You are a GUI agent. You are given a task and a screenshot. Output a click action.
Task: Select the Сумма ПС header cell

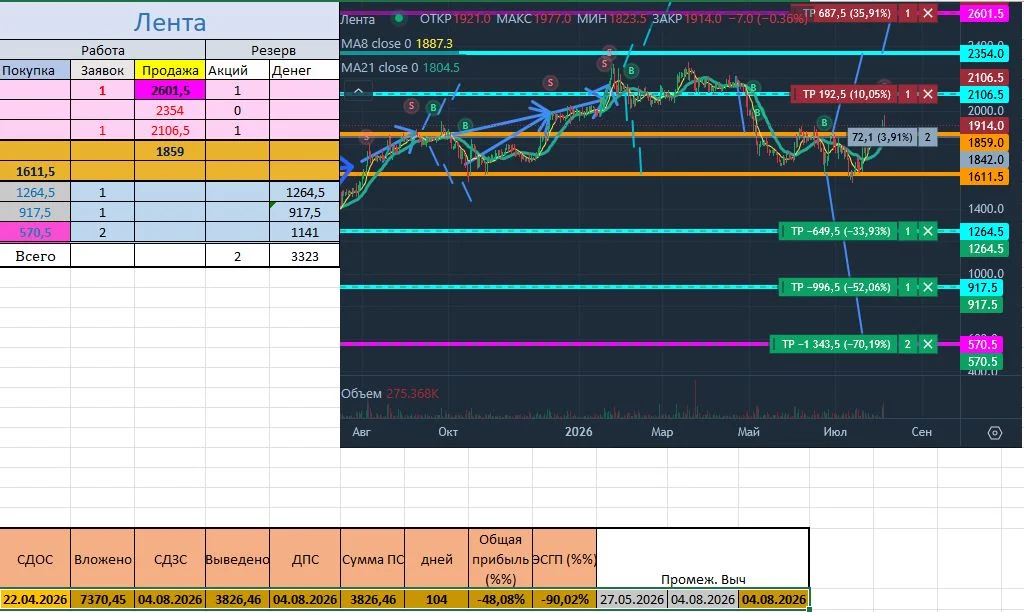click(x=373, y=559)
